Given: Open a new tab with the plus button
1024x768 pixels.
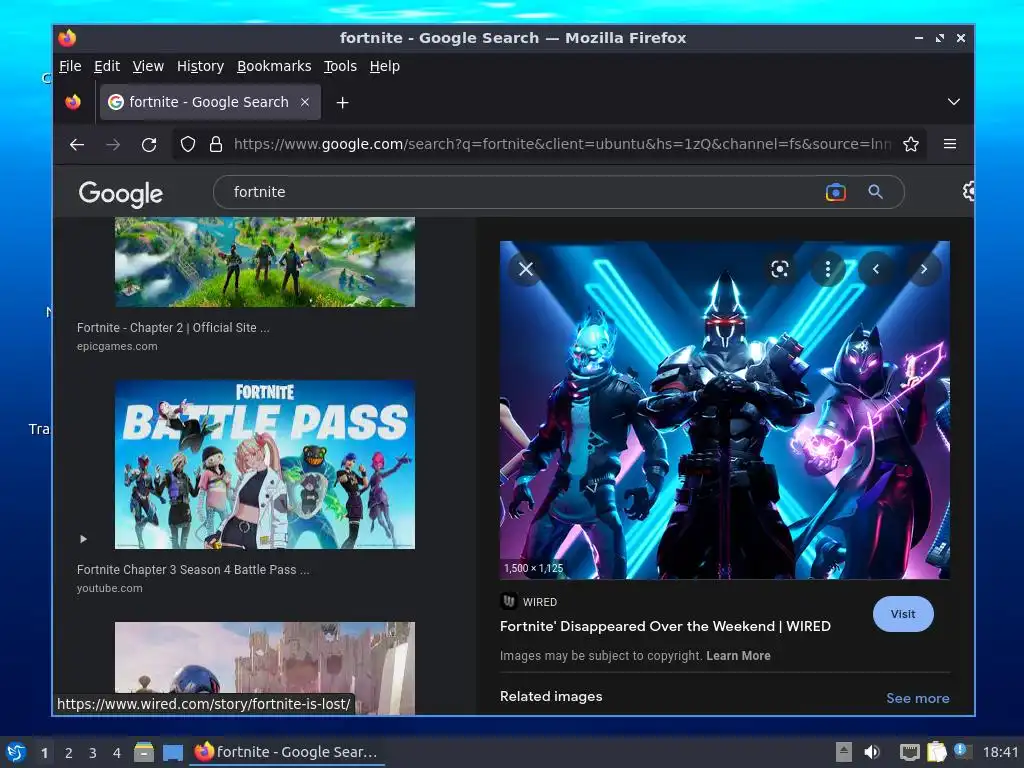Looking at the screenshot, I should pyautogui.click(x=342, y=103).
